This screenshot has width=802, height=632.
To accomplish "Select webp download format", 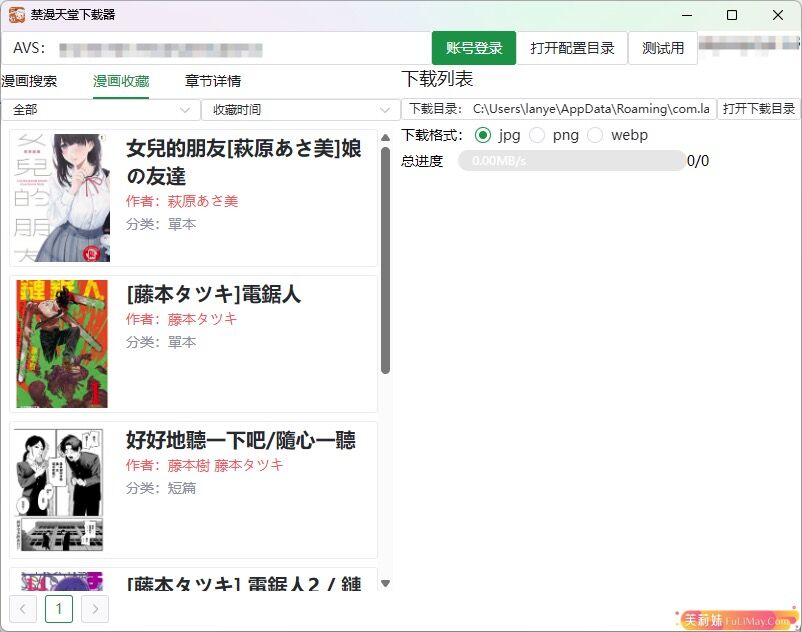I will click(596, 135).
